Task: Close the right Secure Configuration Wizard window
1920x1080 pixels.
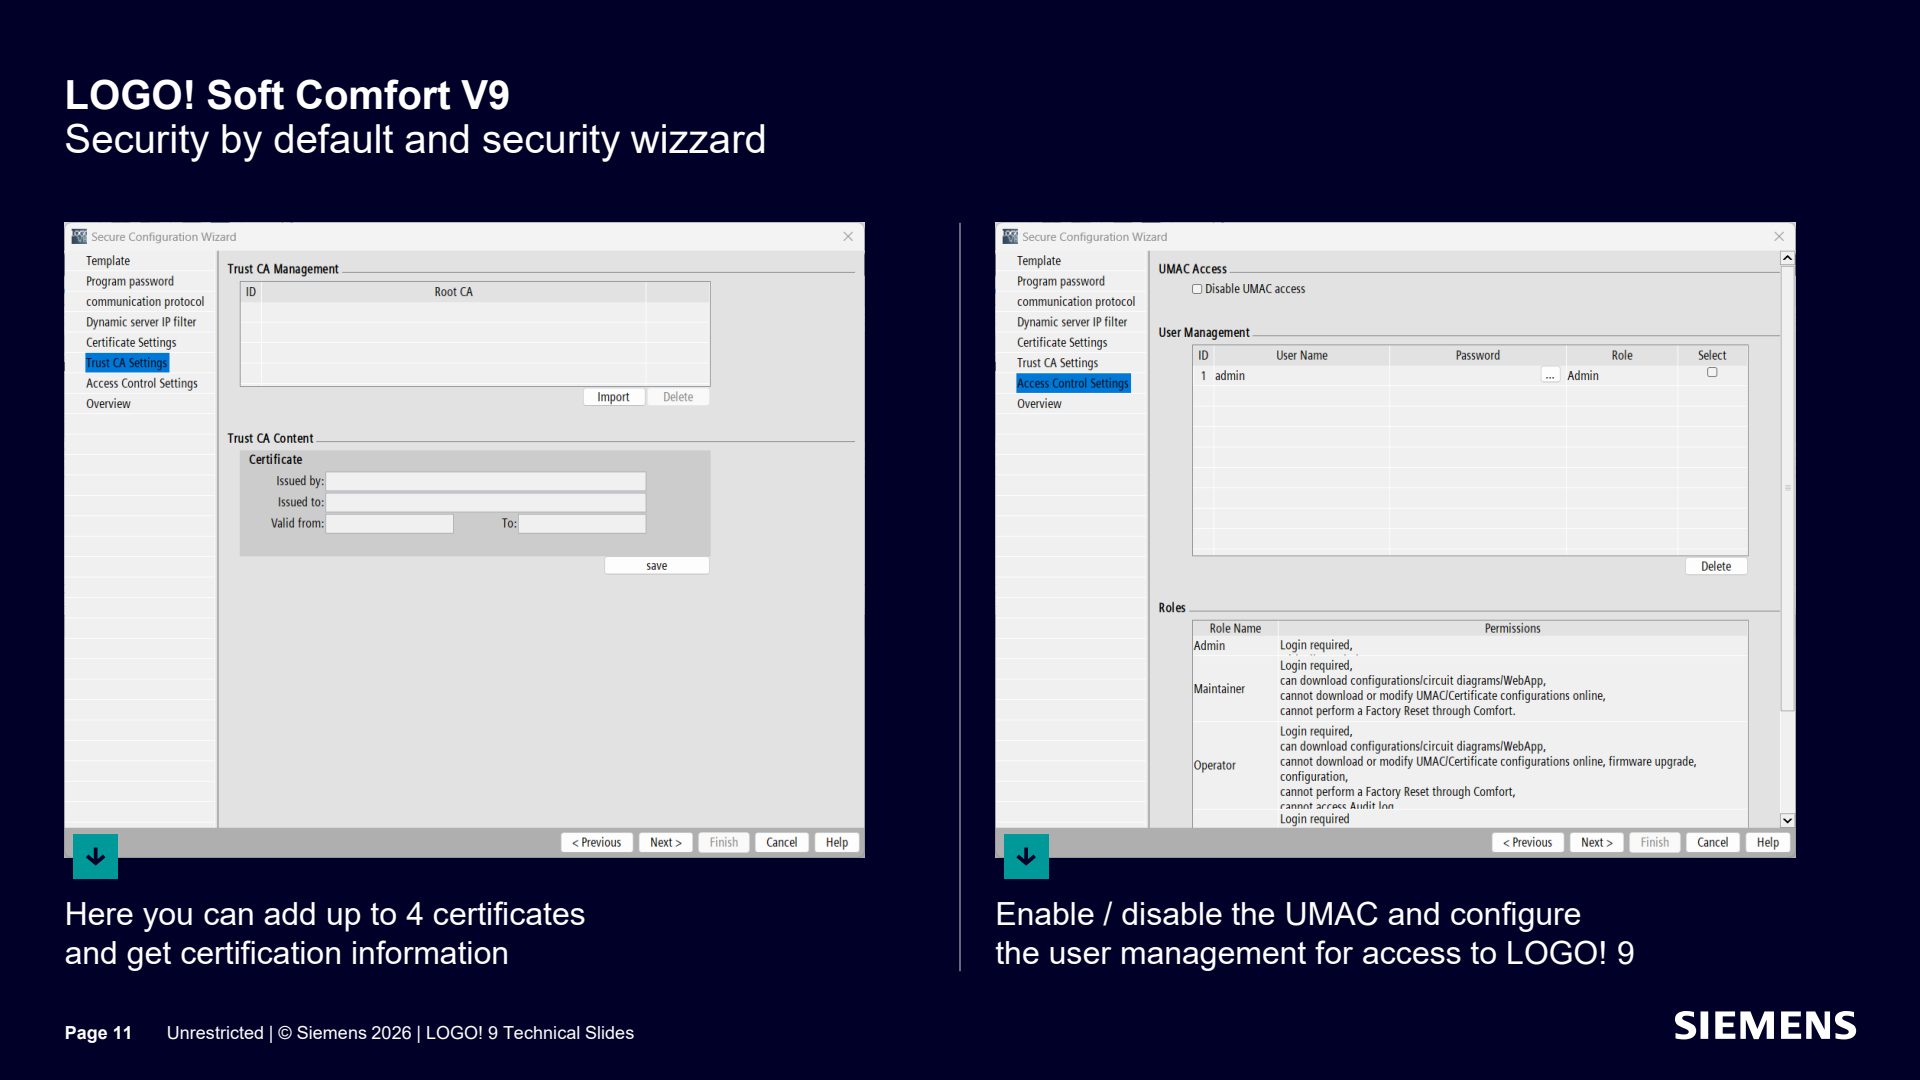Action: point(1779,237)
